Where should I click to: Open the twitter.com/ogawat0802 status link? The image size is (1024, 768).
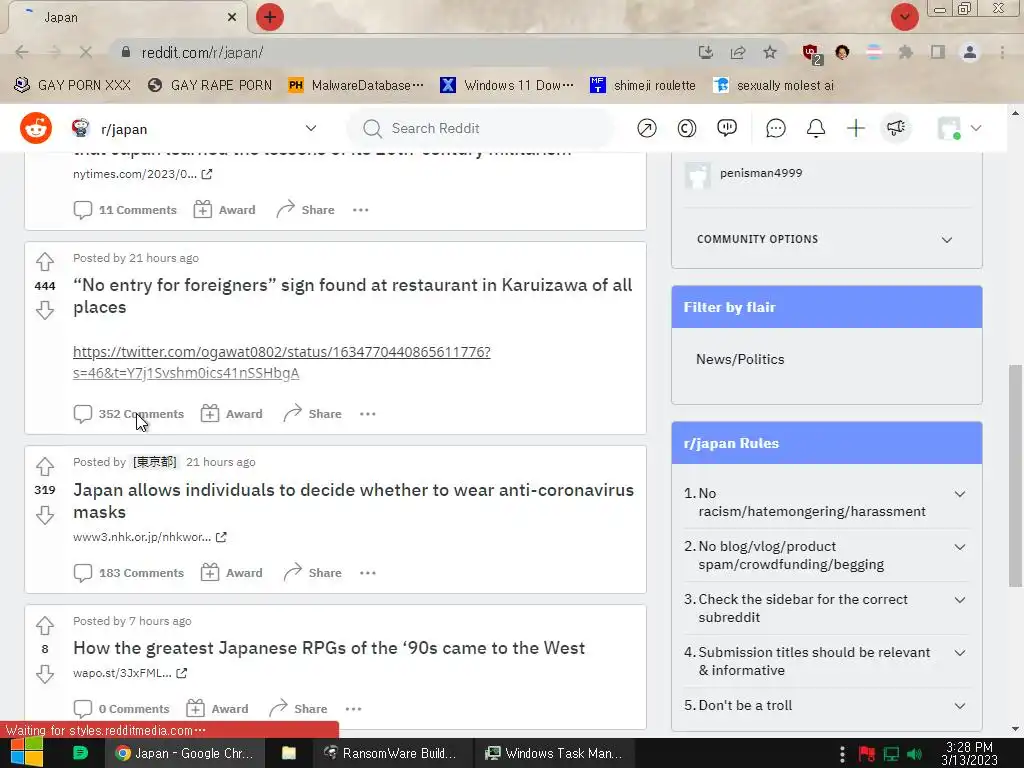(x=281, y=362)
